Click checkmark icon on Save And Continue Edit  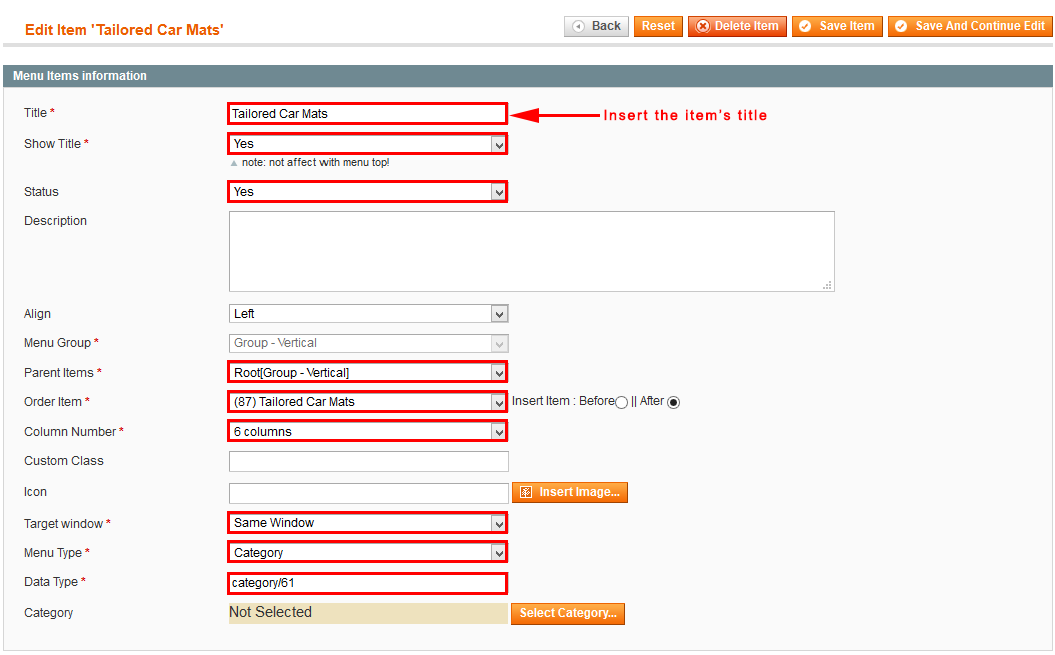coord(901,26)
